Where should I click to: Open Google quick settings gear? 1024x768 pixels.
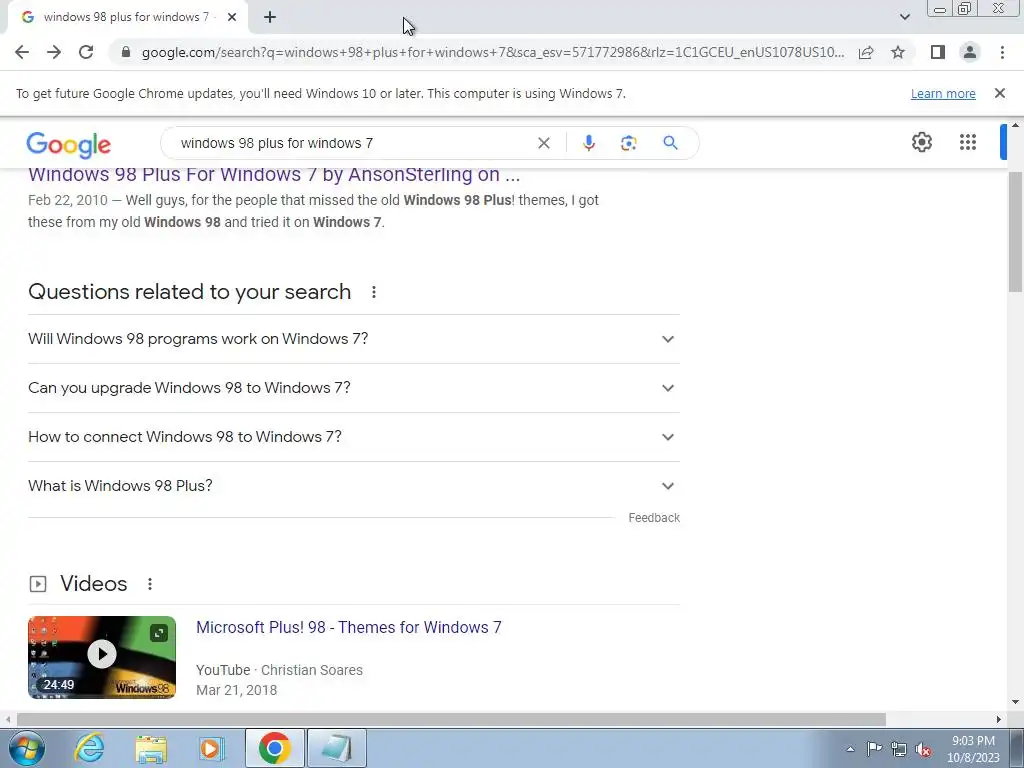(921, 142)
